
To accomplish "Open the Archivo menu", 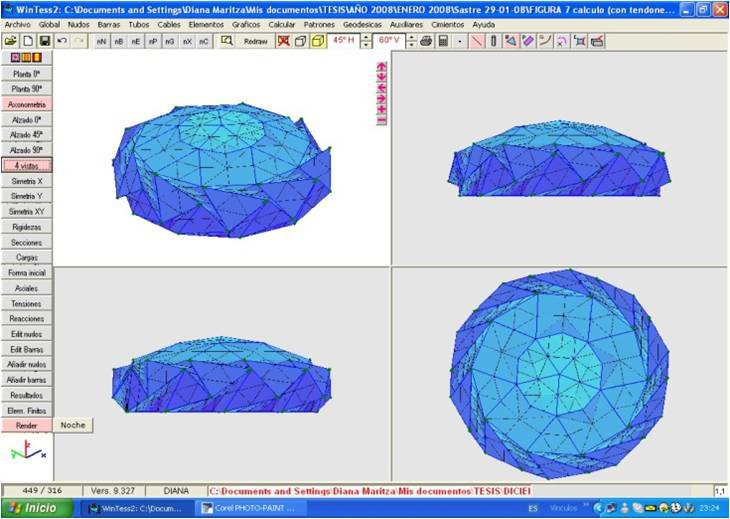I will [x=18, y=23].
